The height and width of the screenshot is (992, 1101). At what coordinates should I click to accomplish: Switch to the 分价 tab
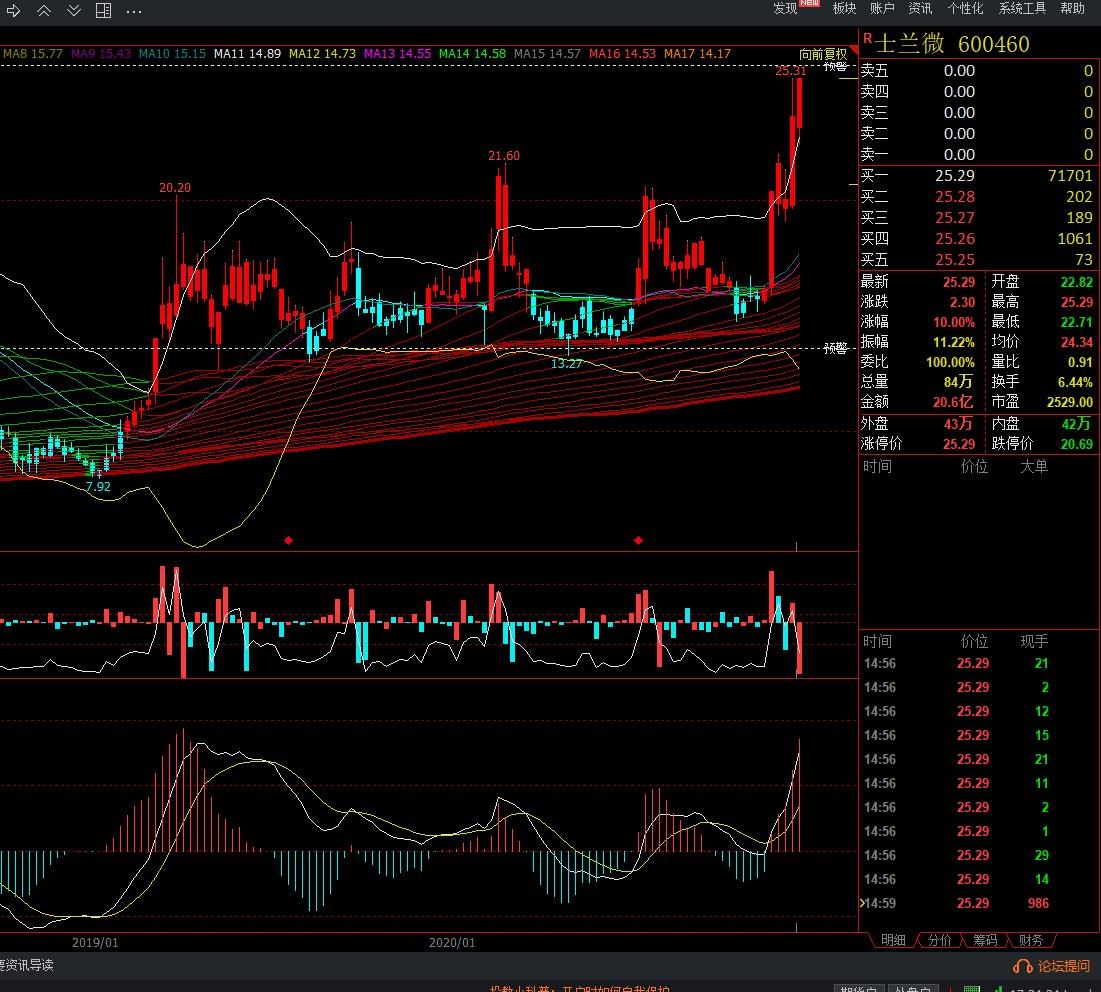tap(940, 940)
